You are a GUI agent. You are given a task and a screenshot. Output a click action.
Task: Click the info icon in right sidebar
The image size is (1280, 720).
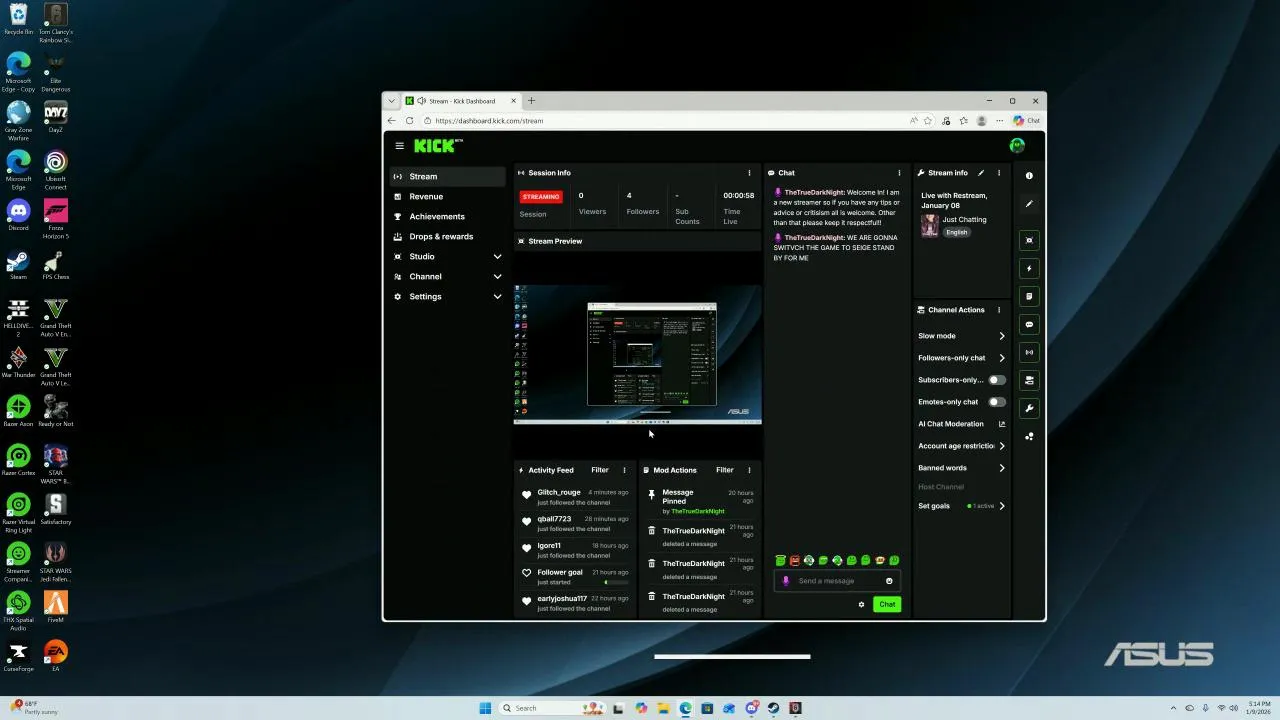coord(1029,176)
